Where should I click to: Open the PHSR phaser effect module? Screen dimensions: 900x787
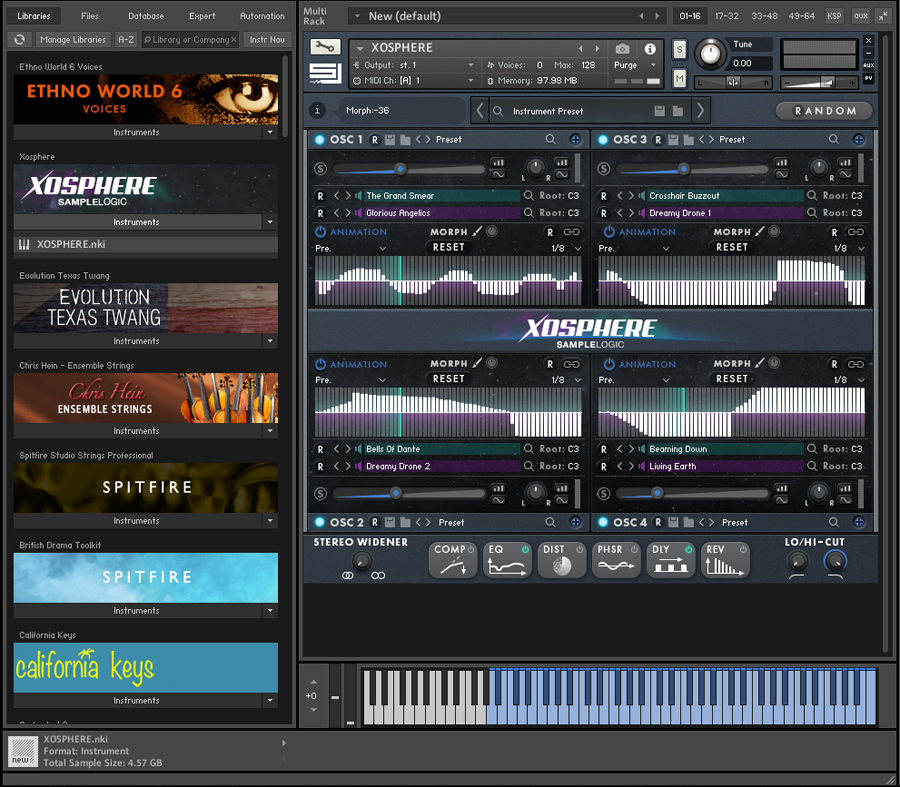[x=616, y=560]
